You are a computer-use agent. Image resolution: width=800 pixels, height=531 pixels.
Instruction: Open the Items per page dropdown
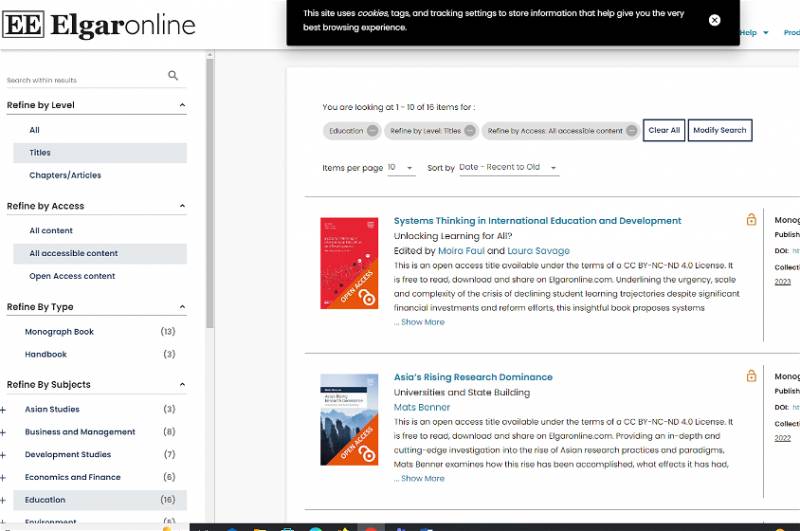pyautogui.click(x=401, y=168)
